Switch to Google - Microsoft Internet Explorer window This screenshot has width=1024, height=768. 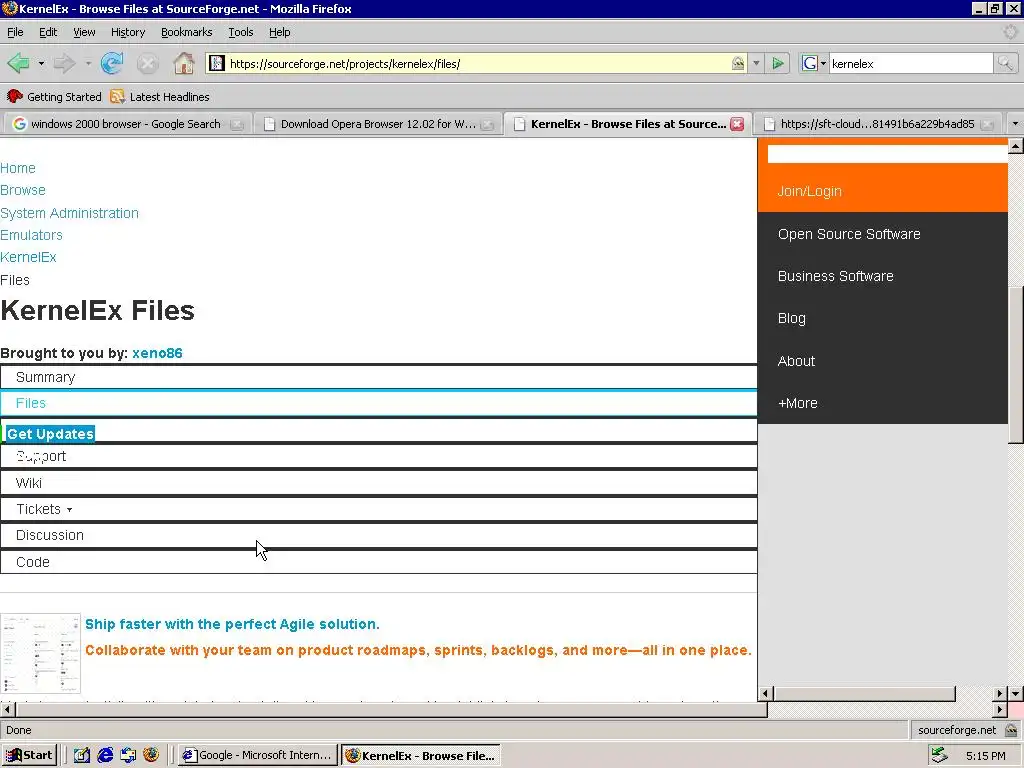(258, 755)
